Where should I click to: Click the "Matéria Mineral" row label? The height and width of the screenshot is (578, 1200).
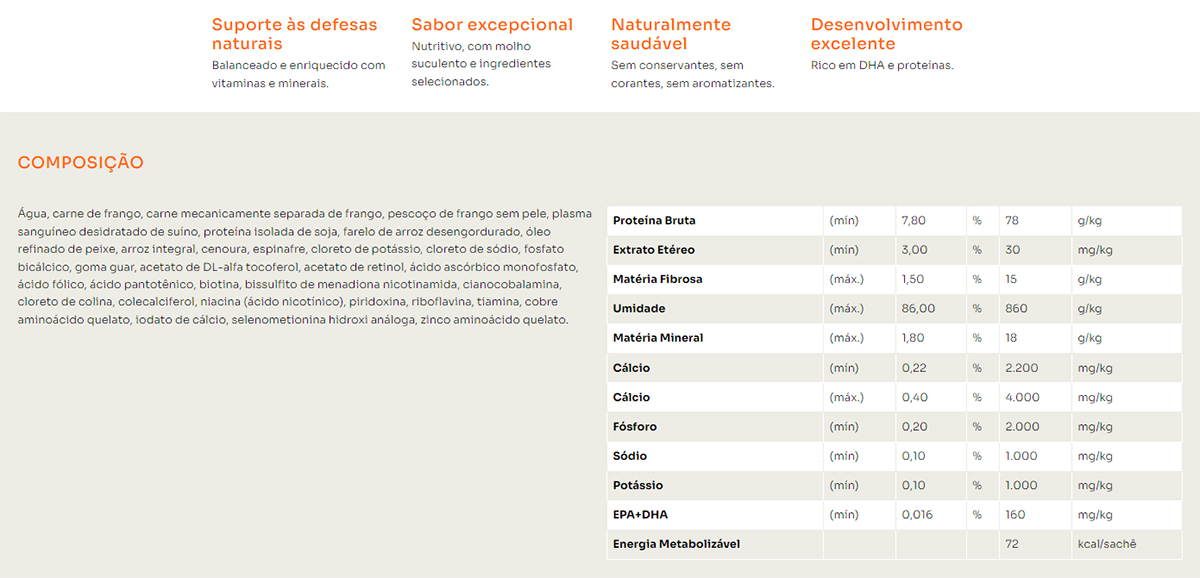point(657,338)
